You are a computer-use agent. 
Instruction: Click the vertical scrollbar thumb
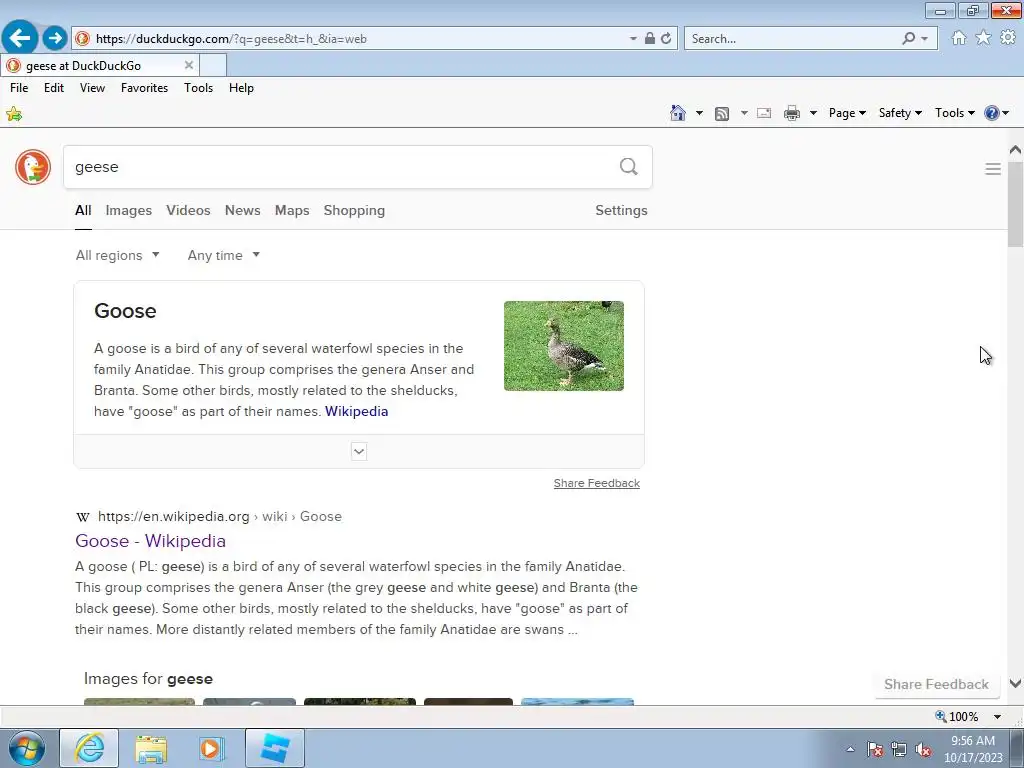tap(1015, 203)
